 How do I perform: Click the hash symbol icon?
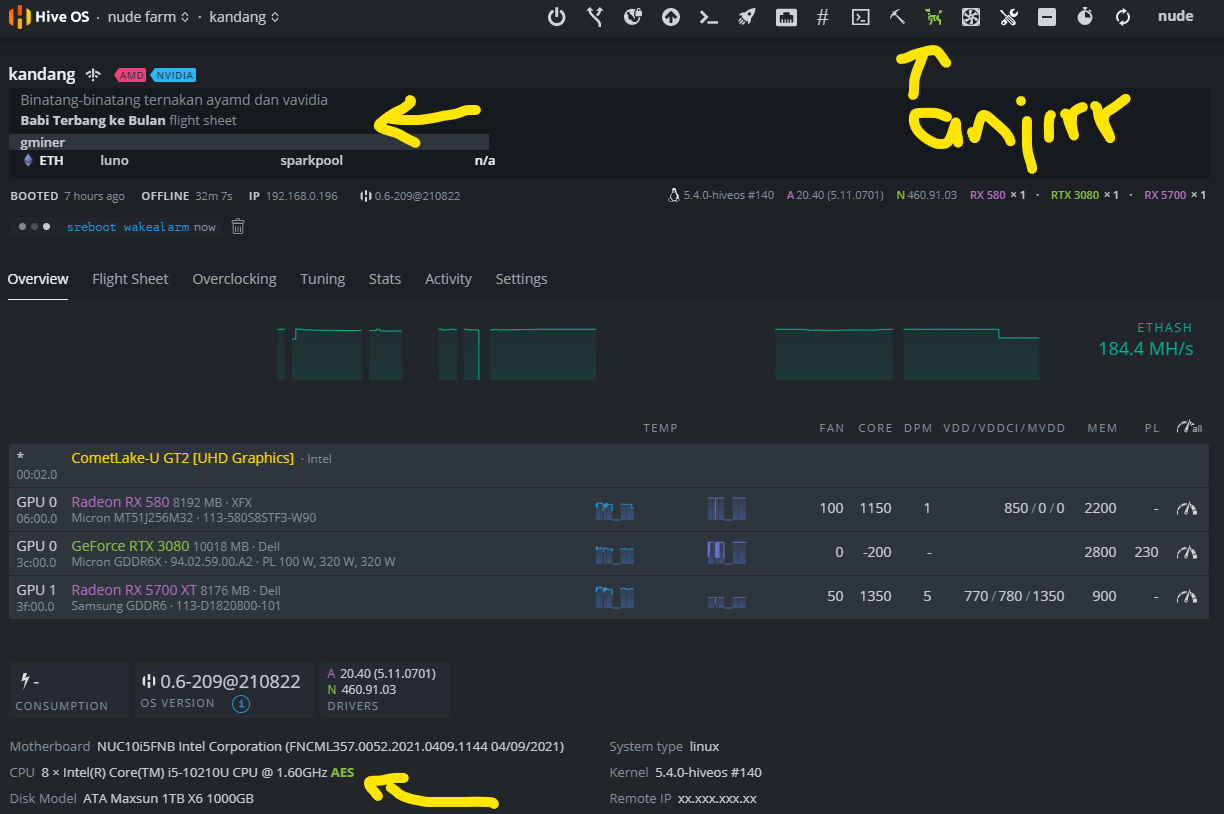(x=822, y=17)
